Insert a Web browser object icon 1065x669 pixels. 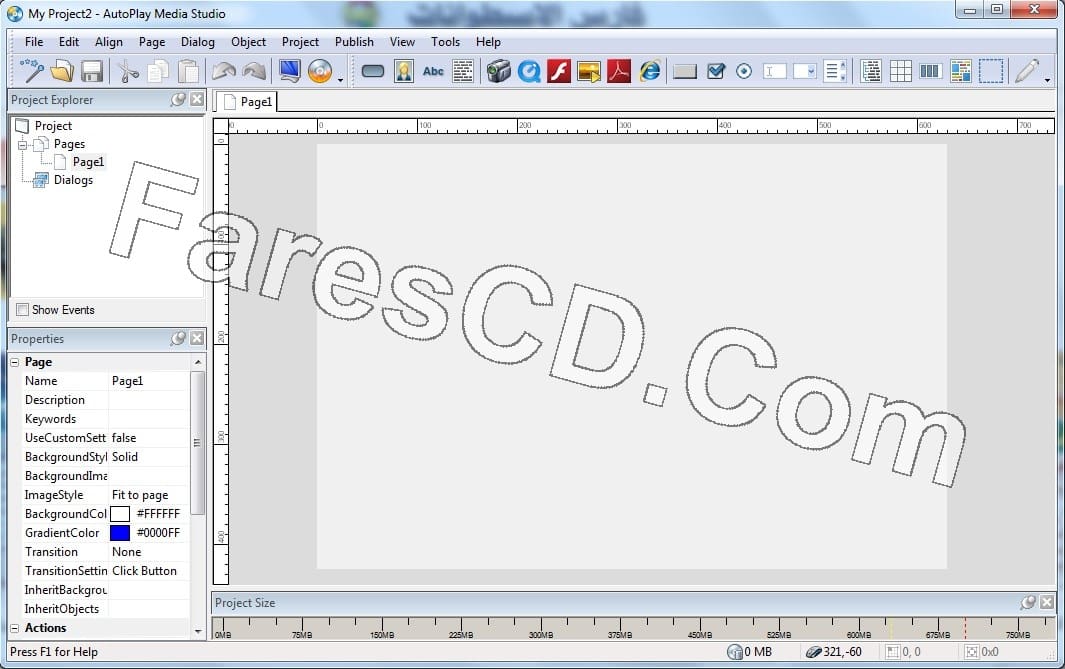pos(650,71)
